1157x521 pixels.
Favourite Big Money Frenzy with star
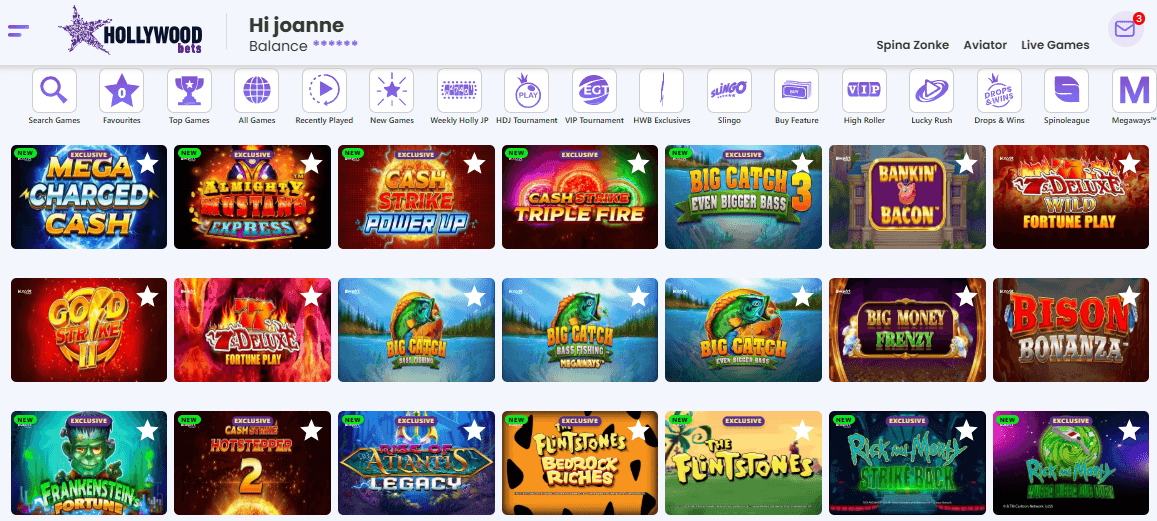pyautogui.click(x=966, y=297)
